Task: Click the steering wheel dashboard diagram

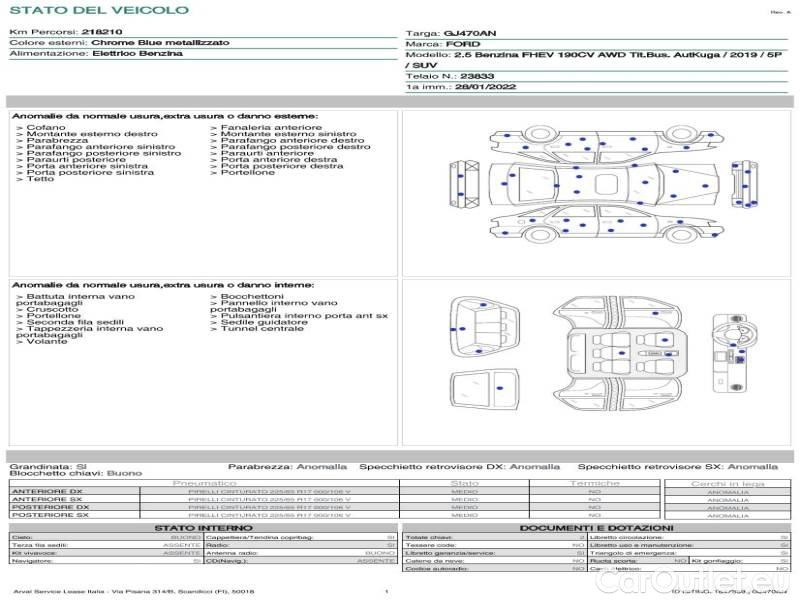Action: pos(730,354)
